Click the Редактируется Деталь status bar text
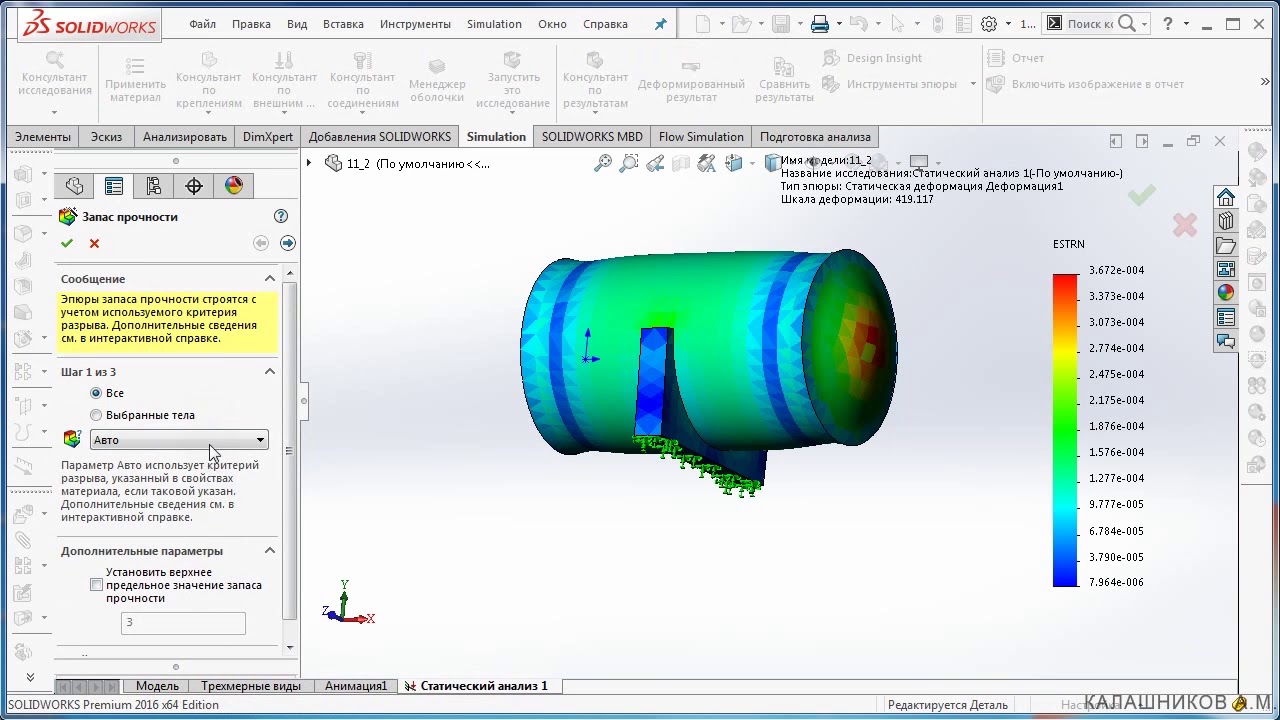1280x720 pixels. click(x=948, y=705)
